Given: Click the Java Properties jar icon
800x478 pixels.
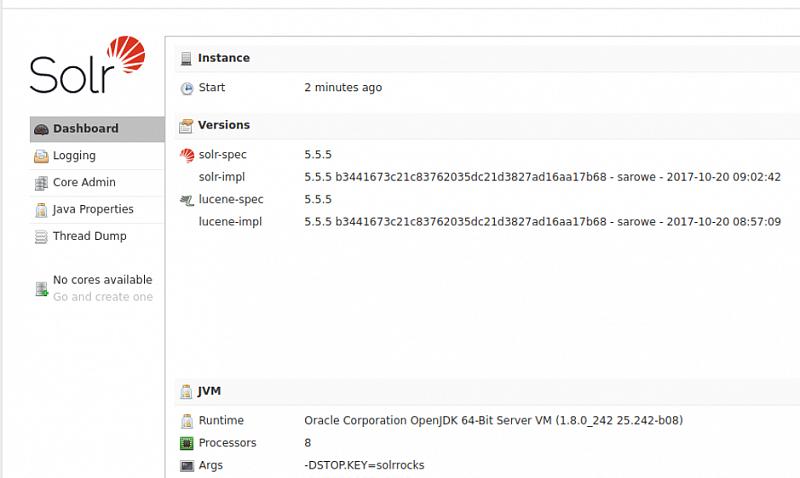Looking at the screenshot, I should pos(41,210).
